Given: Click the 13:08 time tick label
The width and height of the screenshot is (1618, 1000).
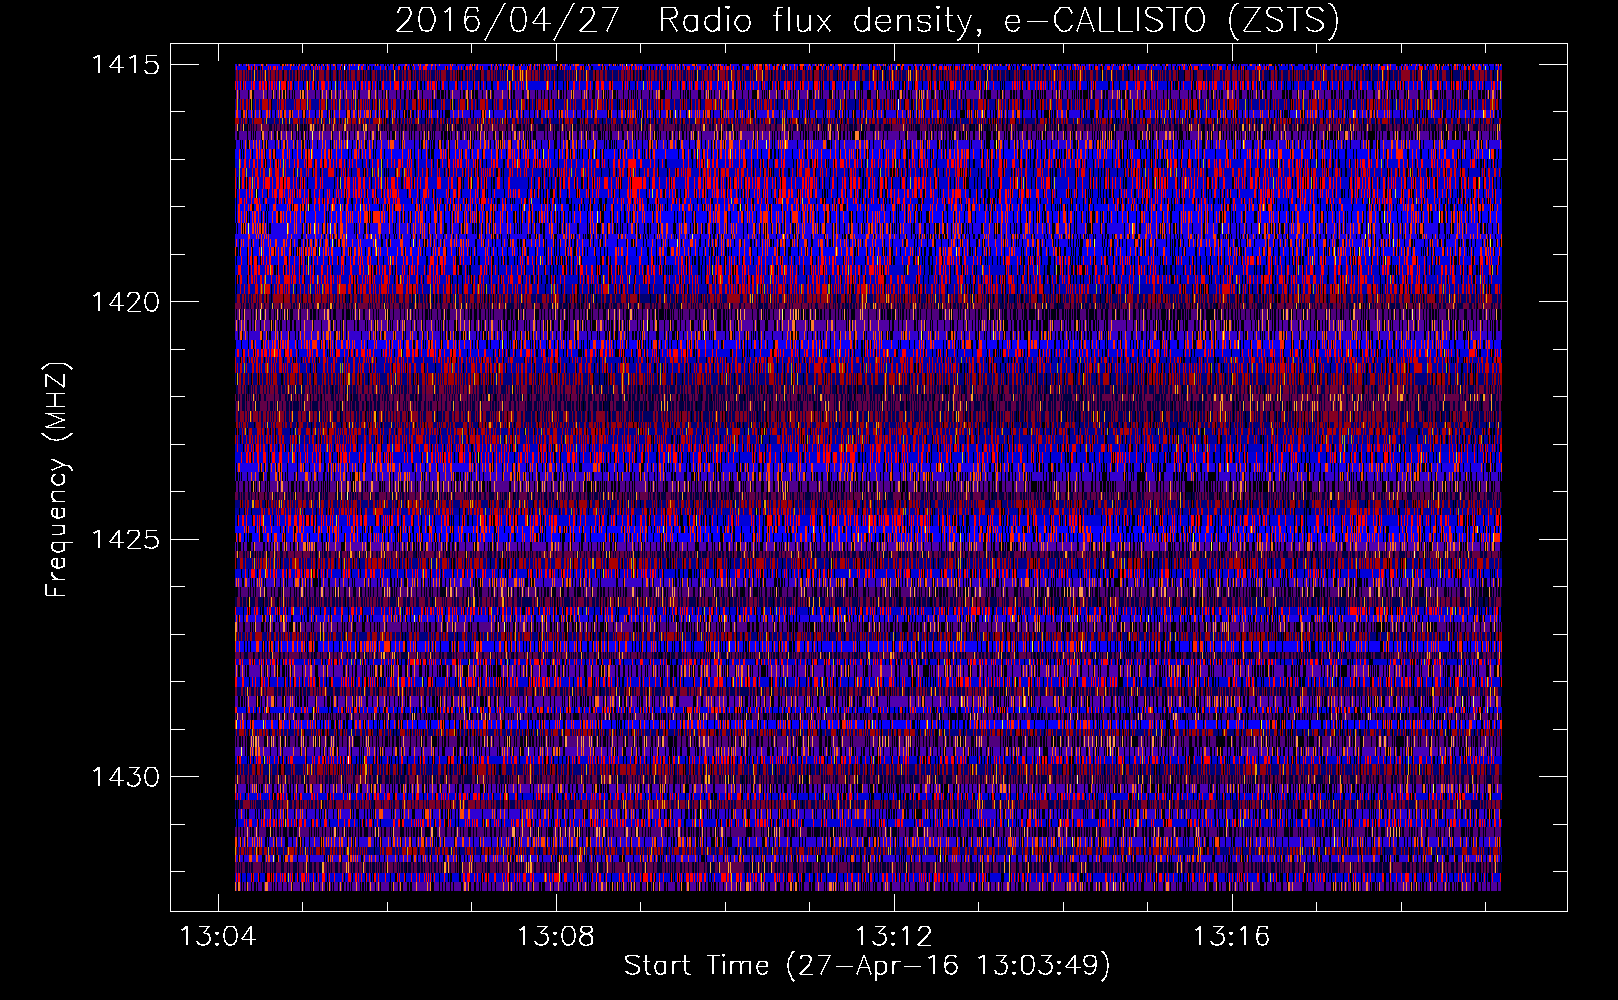Looking at the screenshot, I should click(x=555, y=936).
